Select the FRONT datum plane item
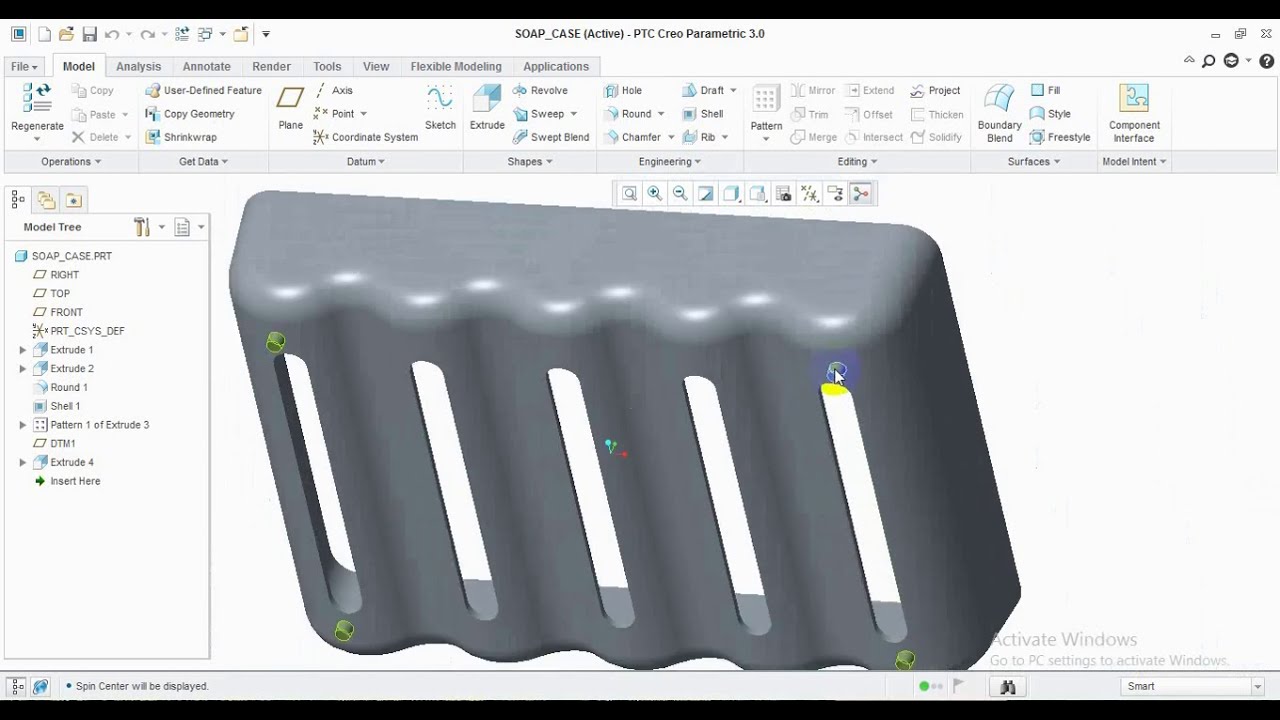This screenshot has width=1280, height=720. coord(58,312)
